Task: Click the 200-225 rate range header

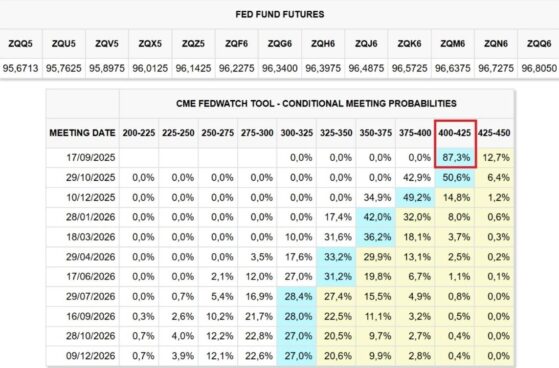Action: (139, 133)
